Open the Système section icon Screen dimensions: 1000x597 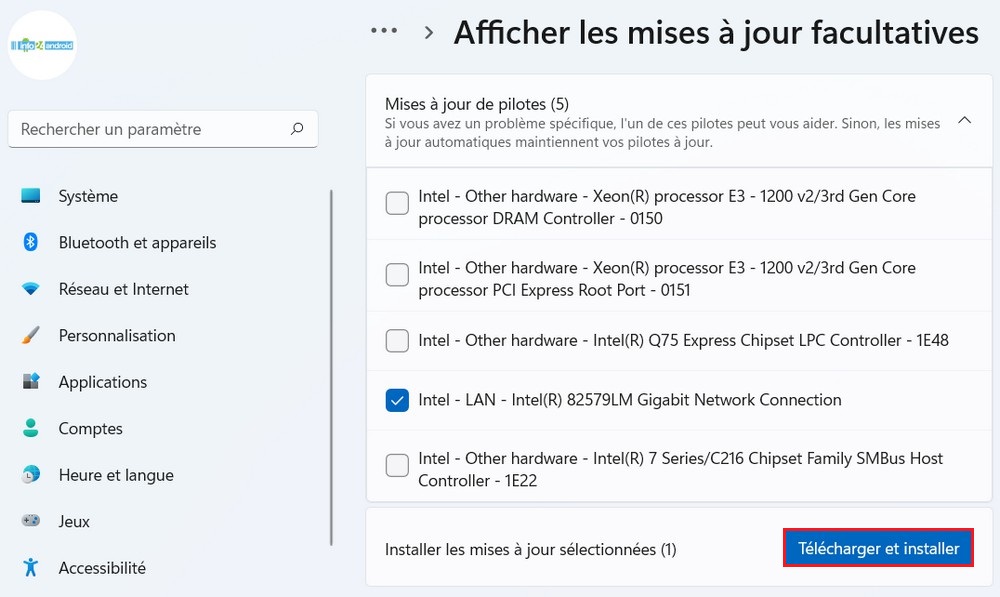[x=31, y=196]
